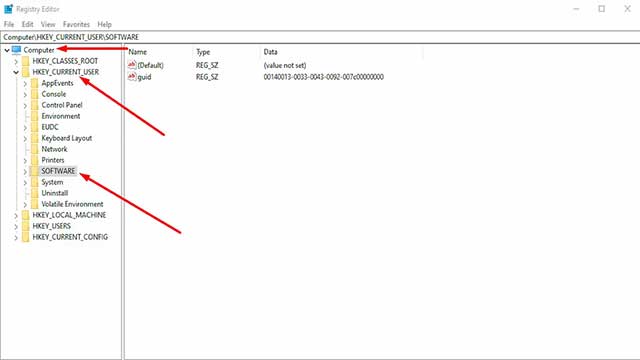Collapse the Computer root node
This screenshot has height=360, width=640.
coord(7,50)
